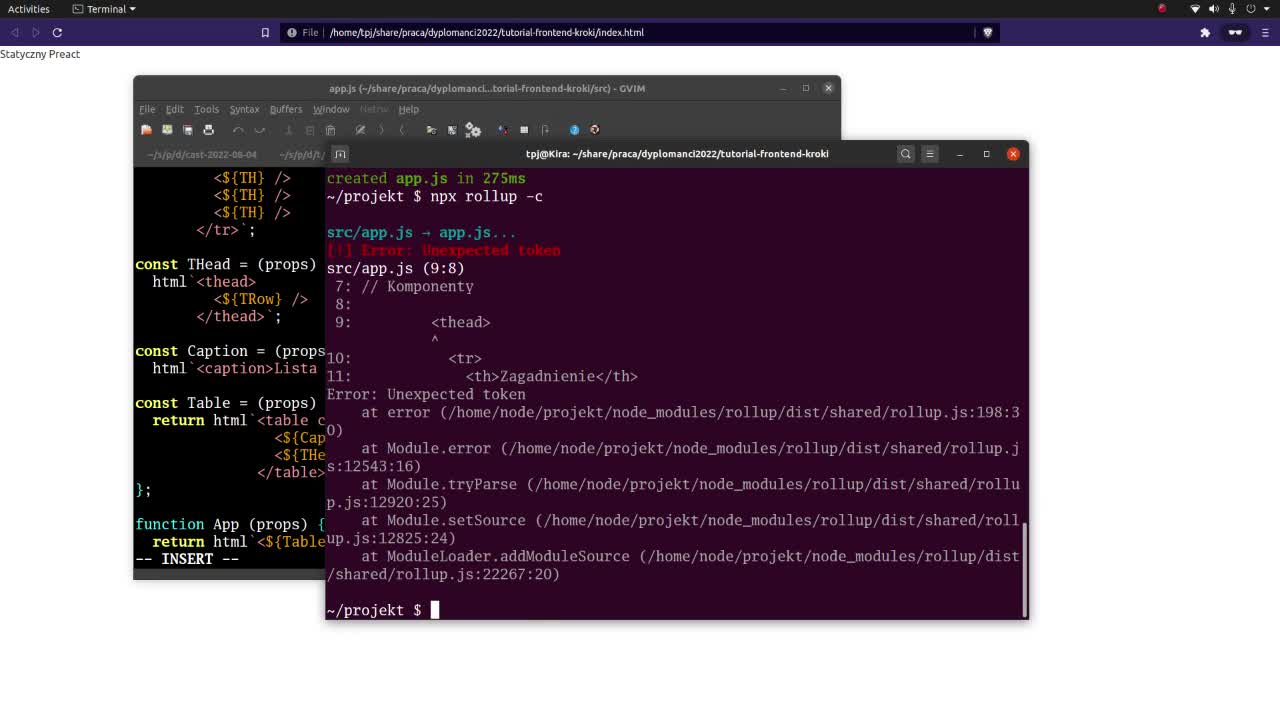Click the browser address bar URL
The height and width of the screenshot is (720, 1280).
coord(487,32)
